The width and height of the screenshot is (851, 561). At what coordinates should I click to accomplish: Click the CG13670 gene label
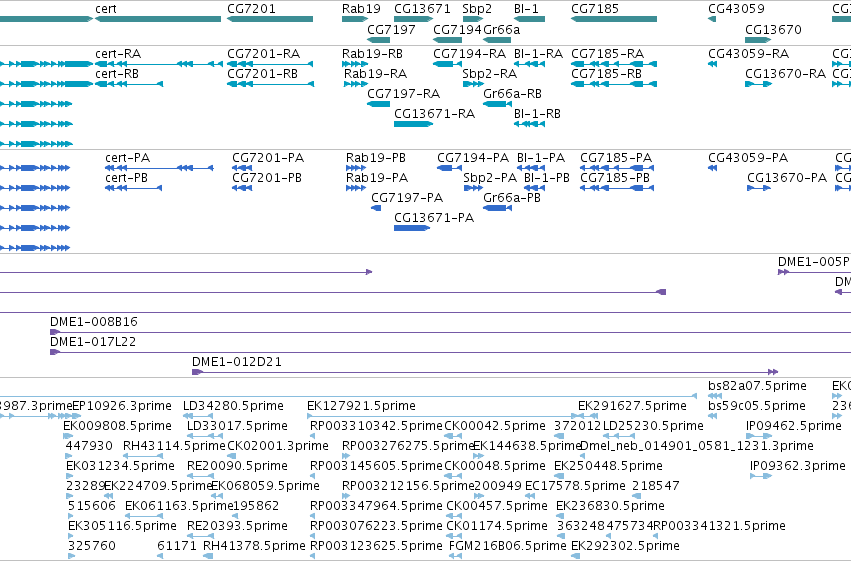(773, 29)
